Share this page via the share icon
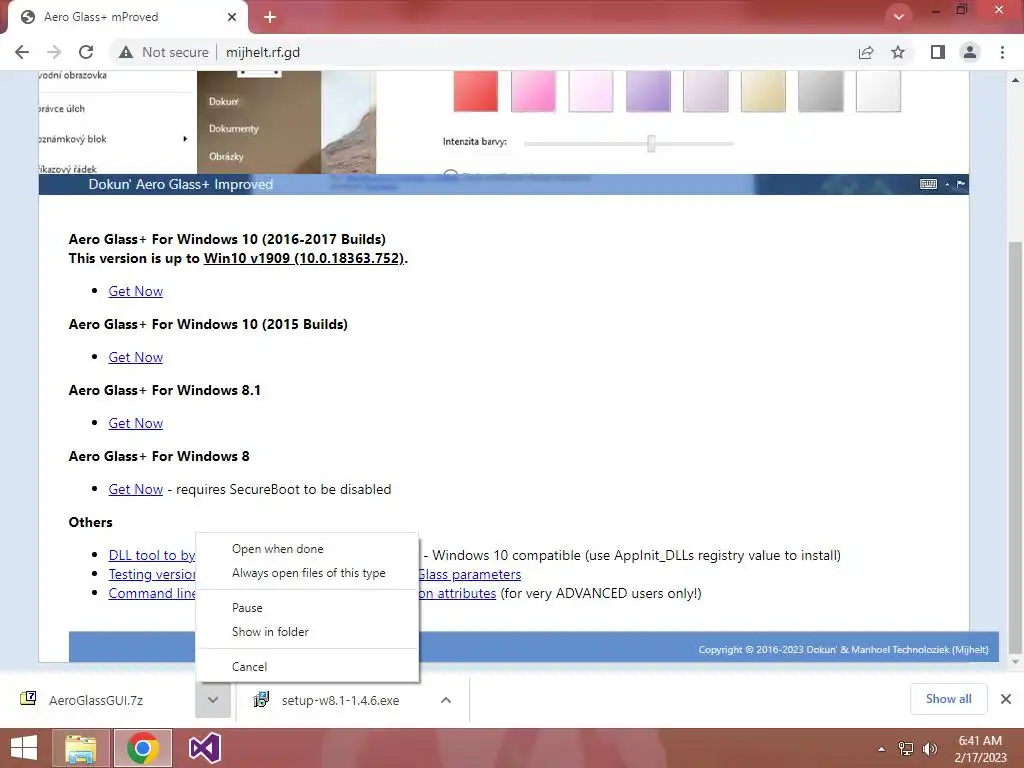The width and height of the screenshot is (1024, 768). tap(866, 52)
